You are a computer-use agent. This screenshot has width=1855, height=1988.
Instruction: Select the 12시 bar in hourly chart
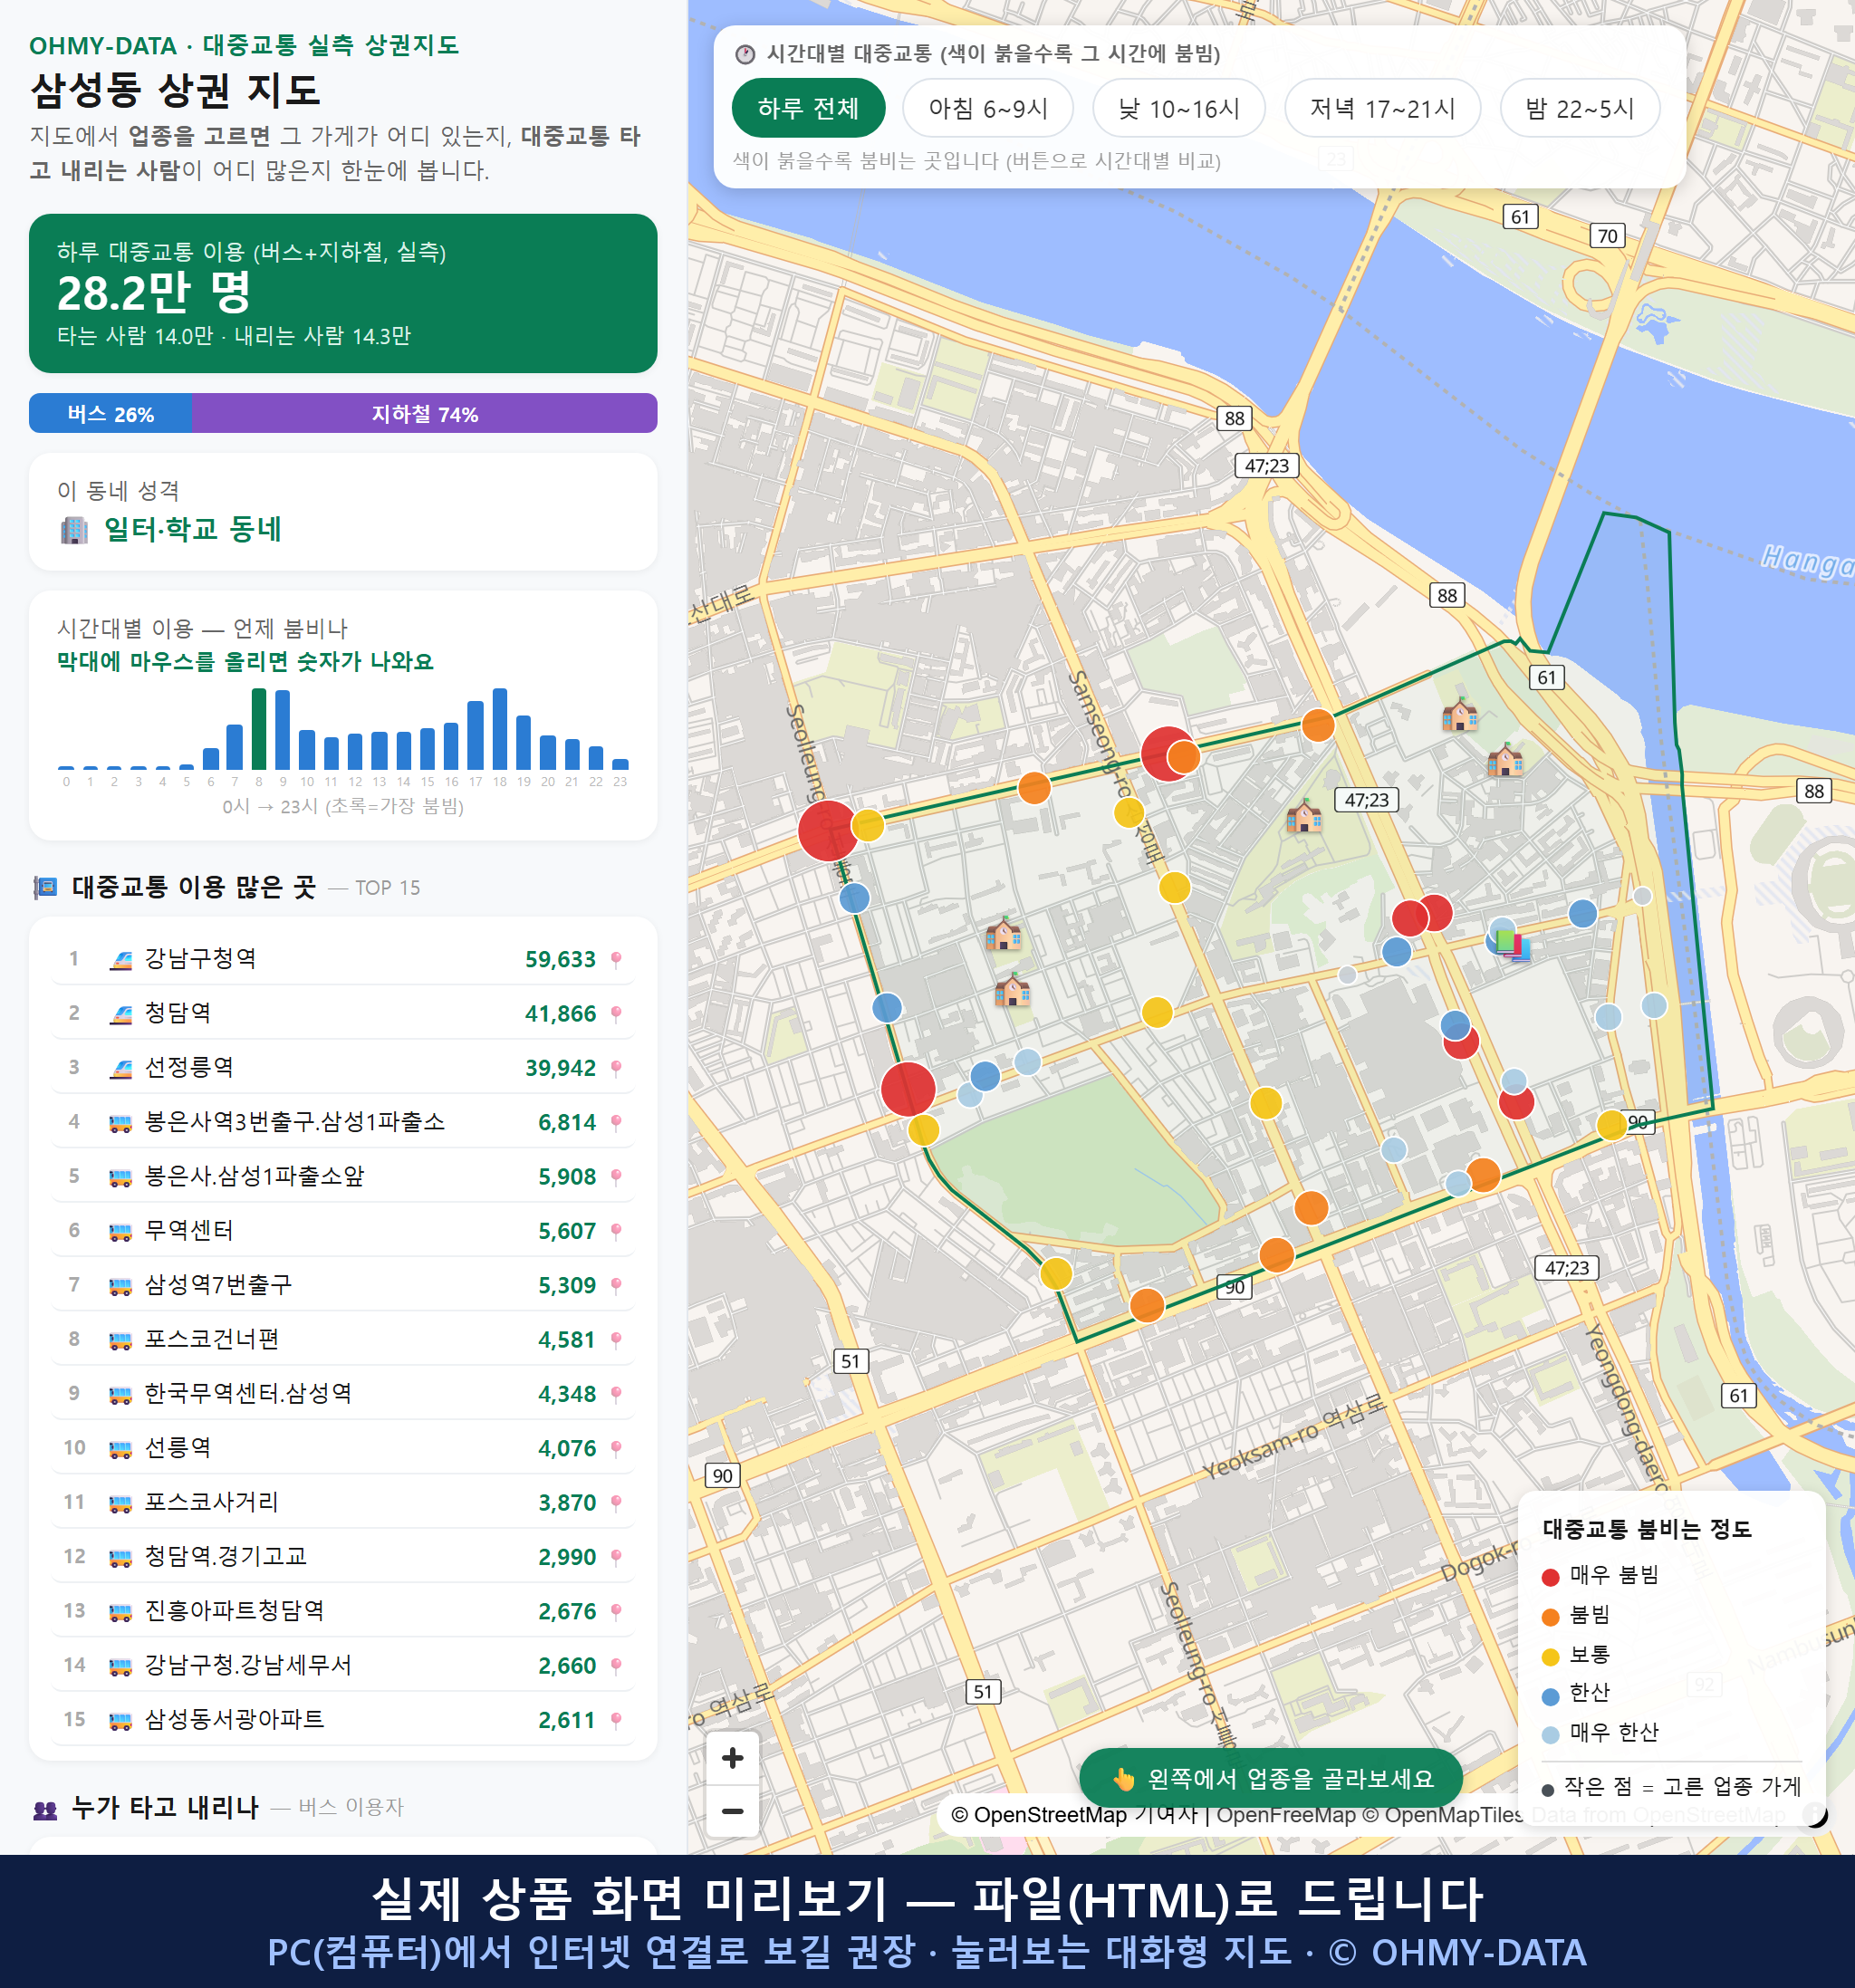click(355, 751)
